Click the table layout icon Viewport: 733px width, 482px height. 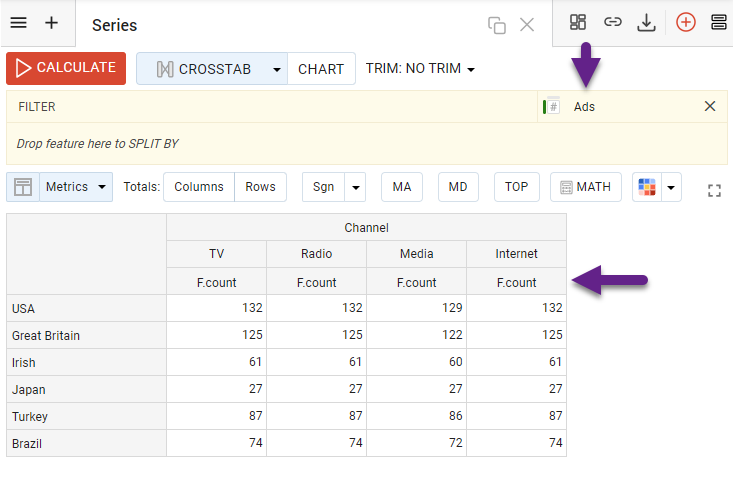pyautogui.click(x=23, y=187)
